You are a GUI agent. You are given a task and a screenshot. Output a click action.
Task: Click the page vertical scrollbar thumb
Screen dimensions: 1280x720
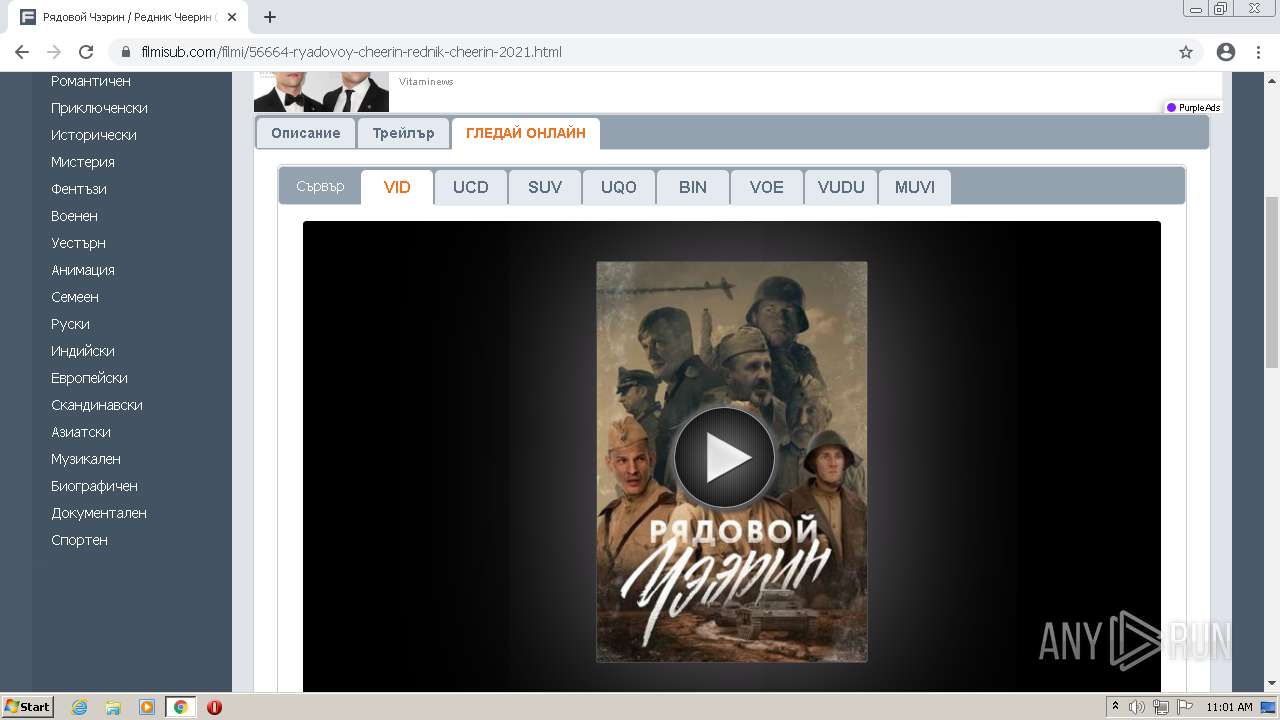point(1272,283)
